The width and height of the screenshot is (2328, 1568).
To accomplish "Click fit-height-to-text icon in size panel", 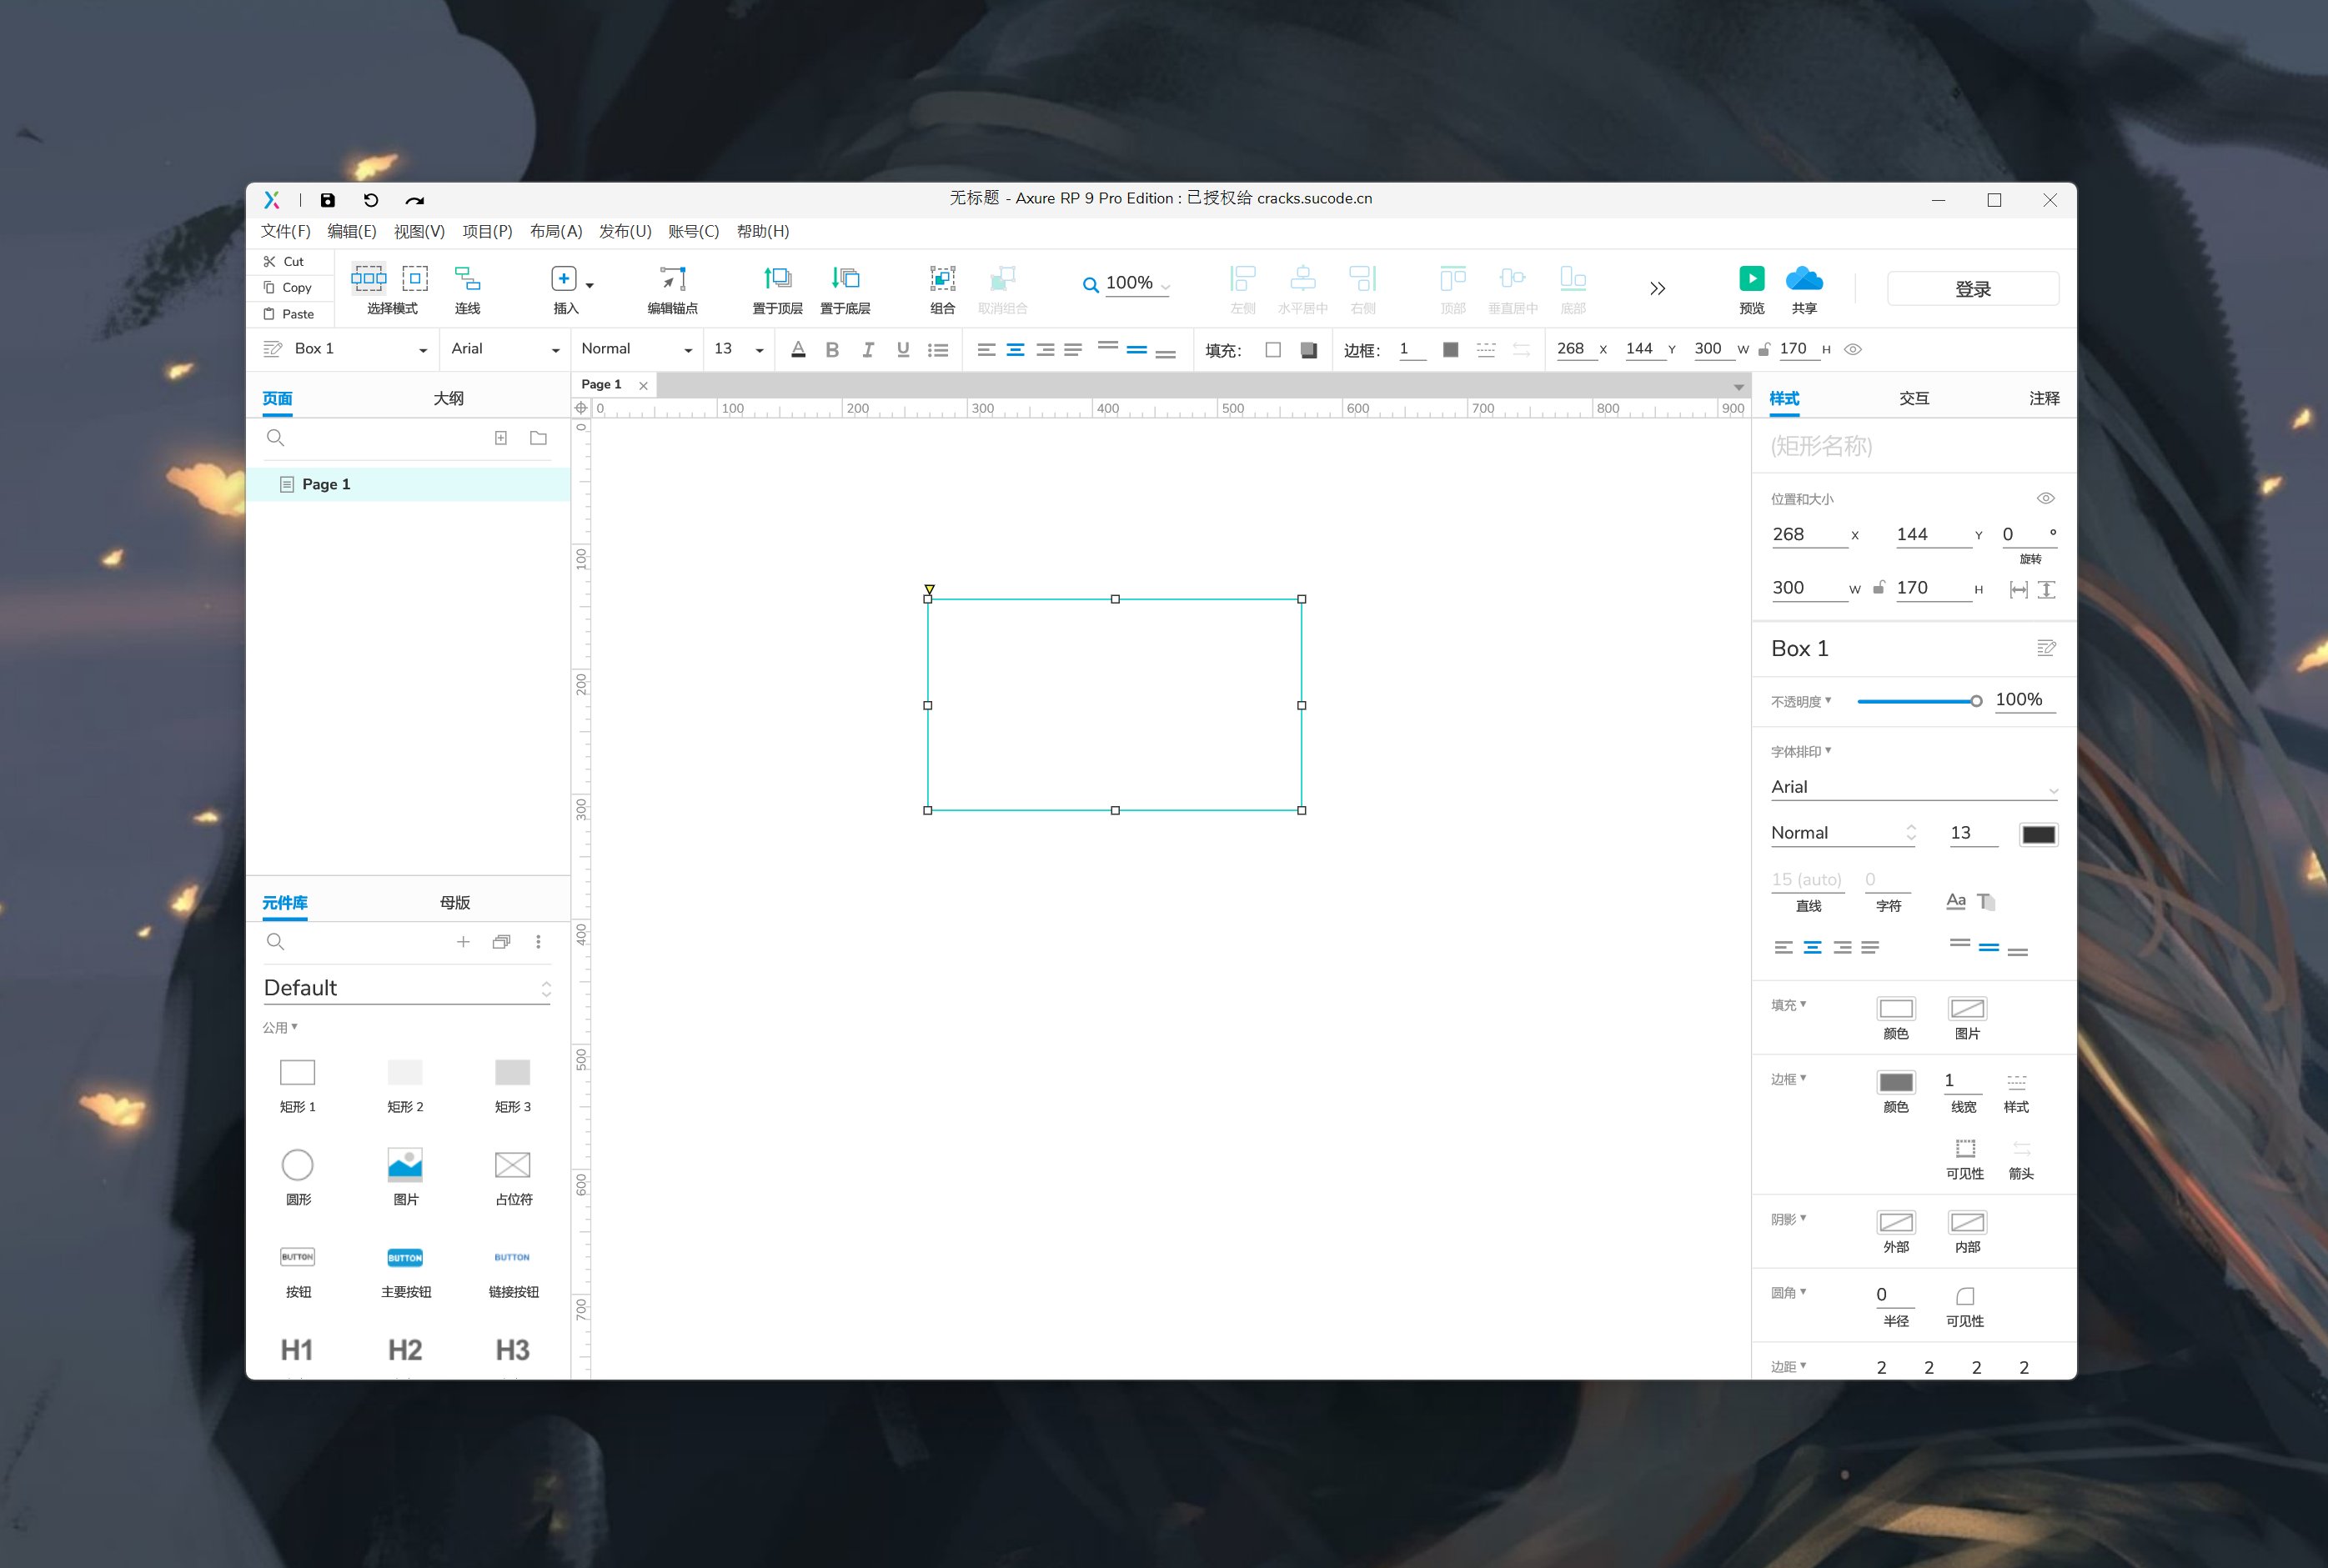I will click(2047, 590).
